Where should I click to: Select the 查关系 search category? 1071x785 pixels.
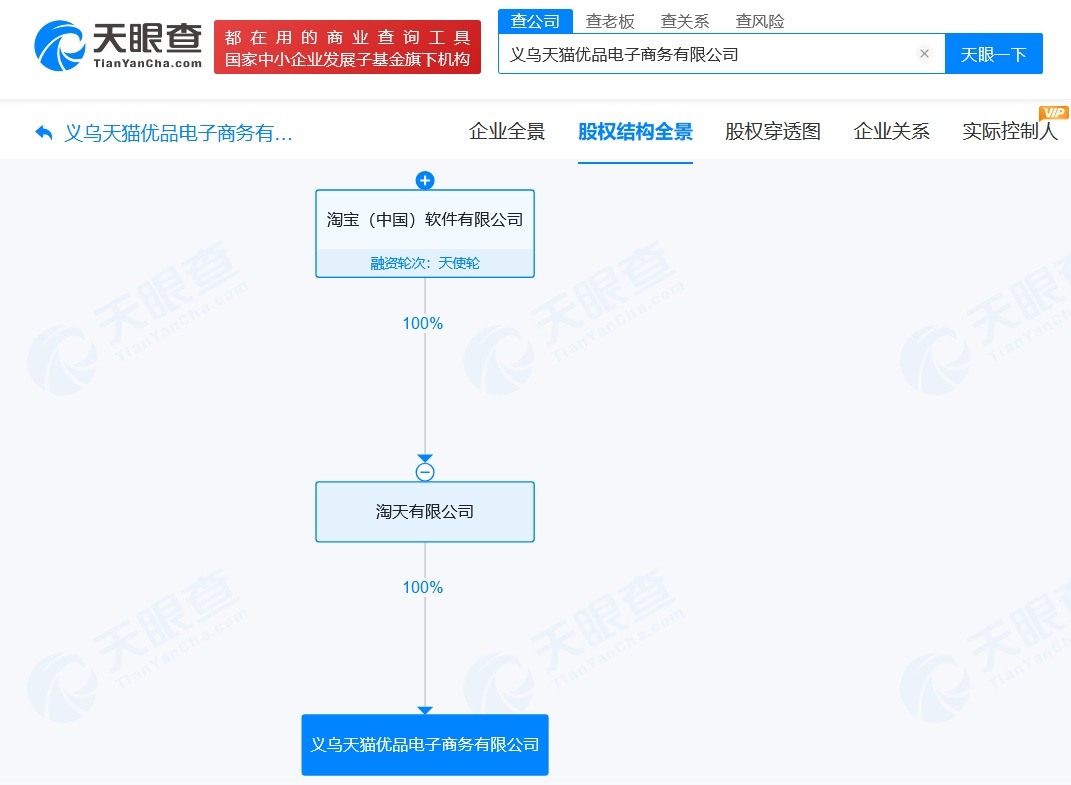684,21
